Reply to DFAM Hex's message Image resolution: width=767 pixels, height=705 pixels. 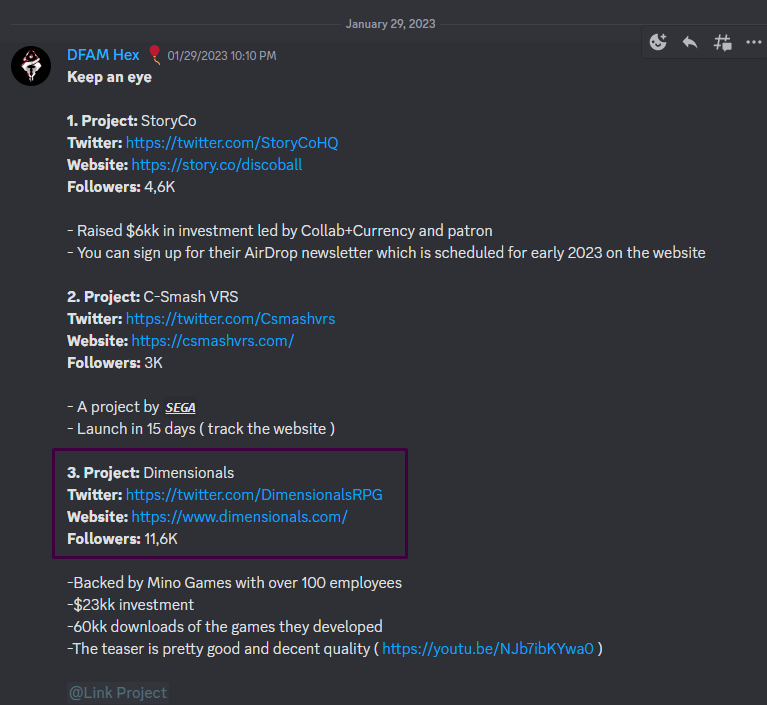(690, 43)
